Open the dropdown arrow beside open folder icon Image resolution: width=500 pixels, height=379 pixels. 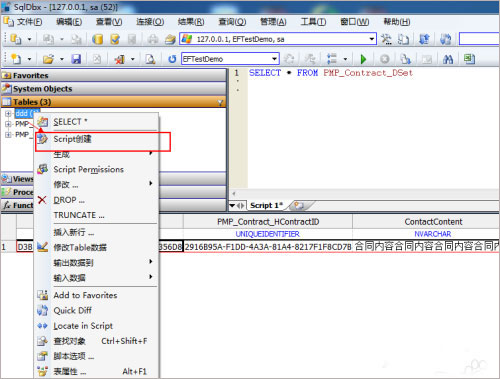tap(62, 59)
